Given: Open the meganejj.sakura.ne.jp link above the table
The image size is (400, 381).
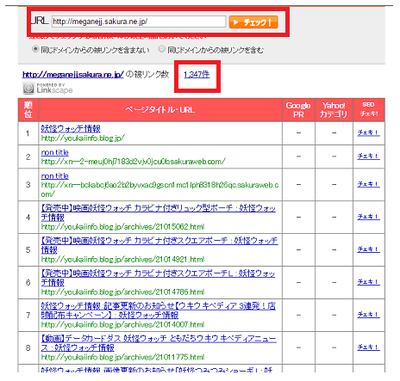Looking at the screenshot, I should click(x=73, y=74).
